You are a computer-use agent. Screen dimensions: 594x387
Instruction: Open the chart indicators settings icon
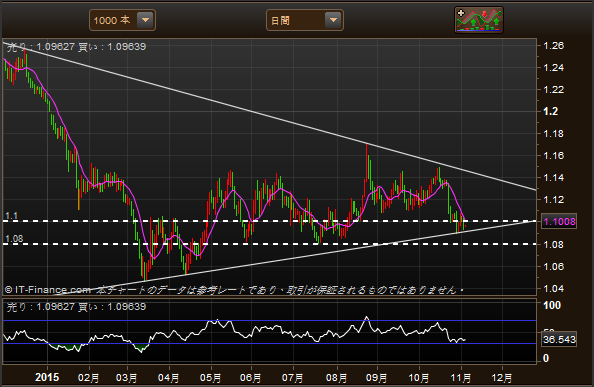pos(479,20)
